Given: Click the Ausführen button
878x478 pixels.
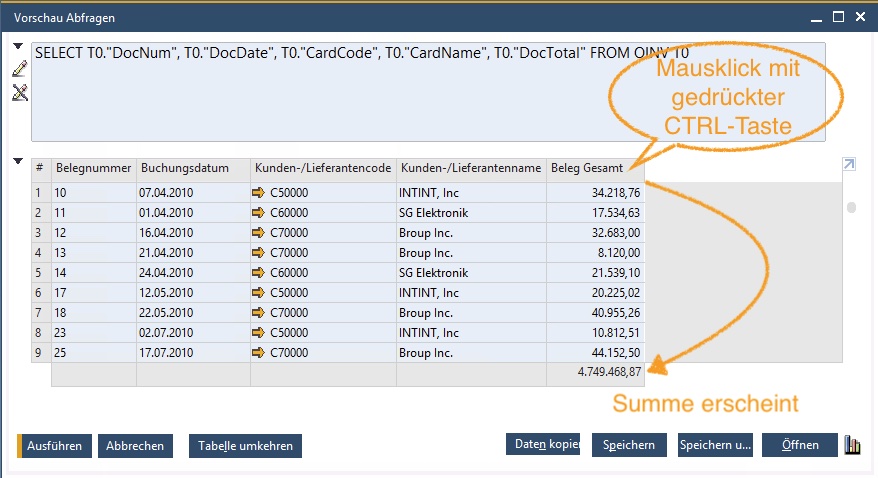Looking at the screenshot, I should coord(54,446).
